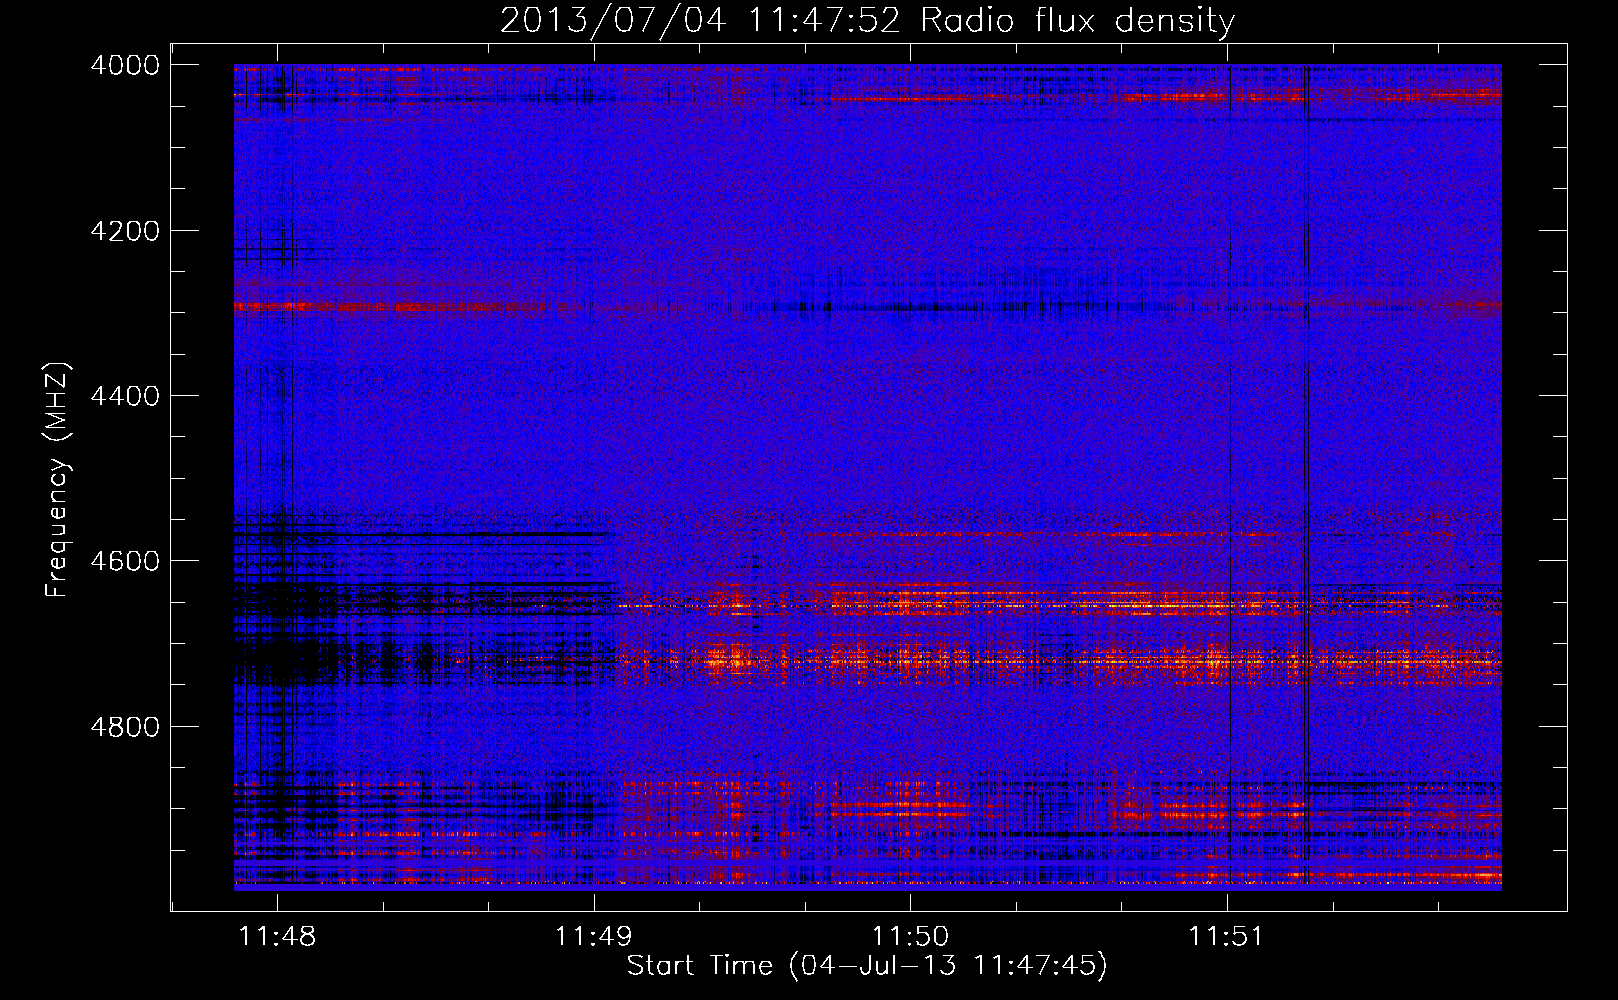Click the 11:49 time axis label
The width and height of the screenshot is (1618, 1000).
point(594,936)
